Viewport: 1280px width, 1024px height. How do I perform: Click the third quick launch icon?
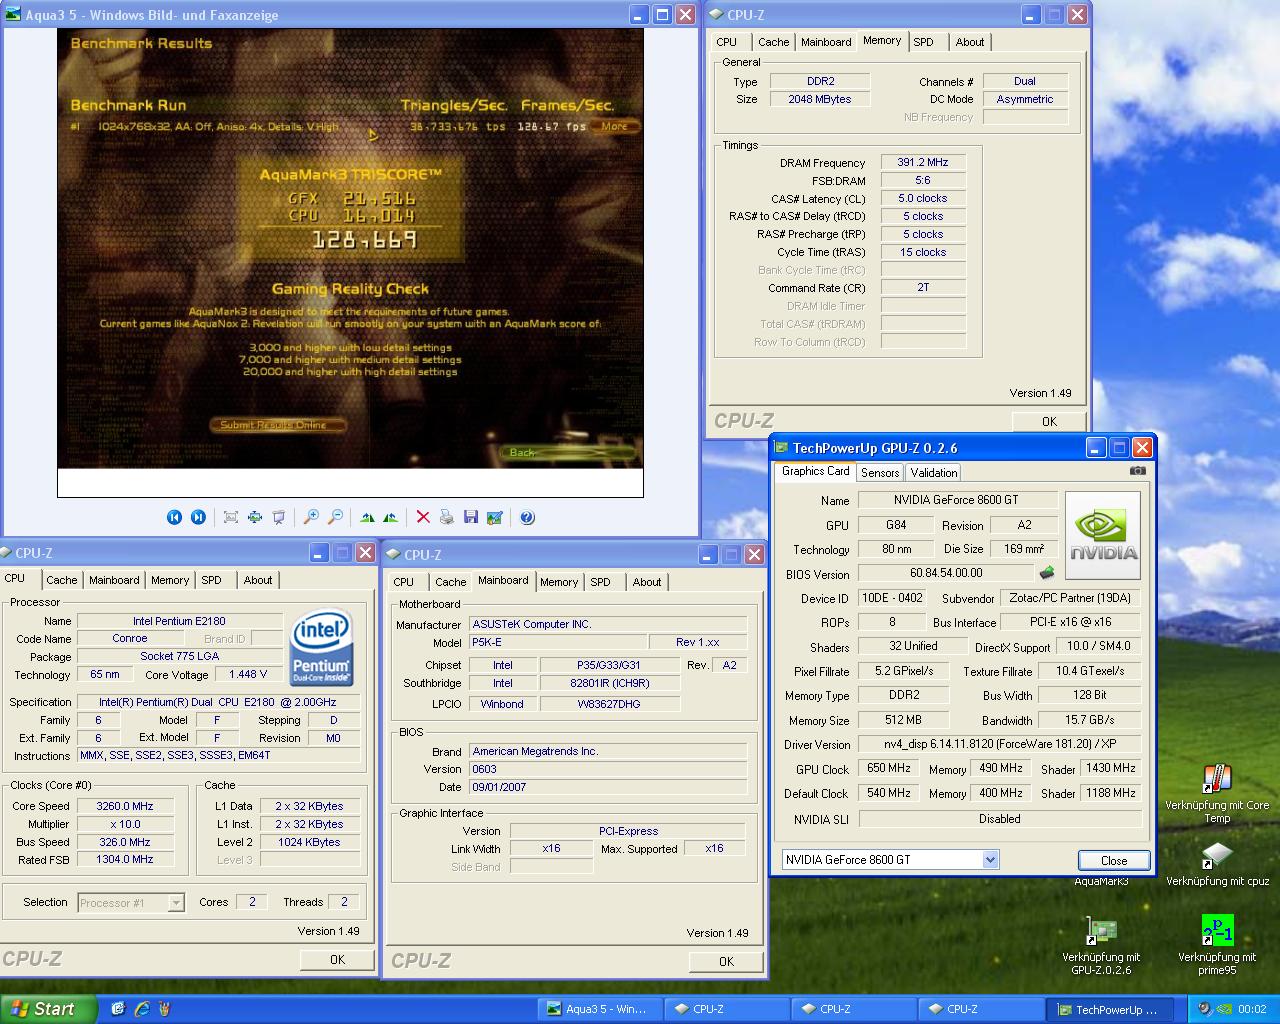pyautogui.click(x=164, y=1009)
